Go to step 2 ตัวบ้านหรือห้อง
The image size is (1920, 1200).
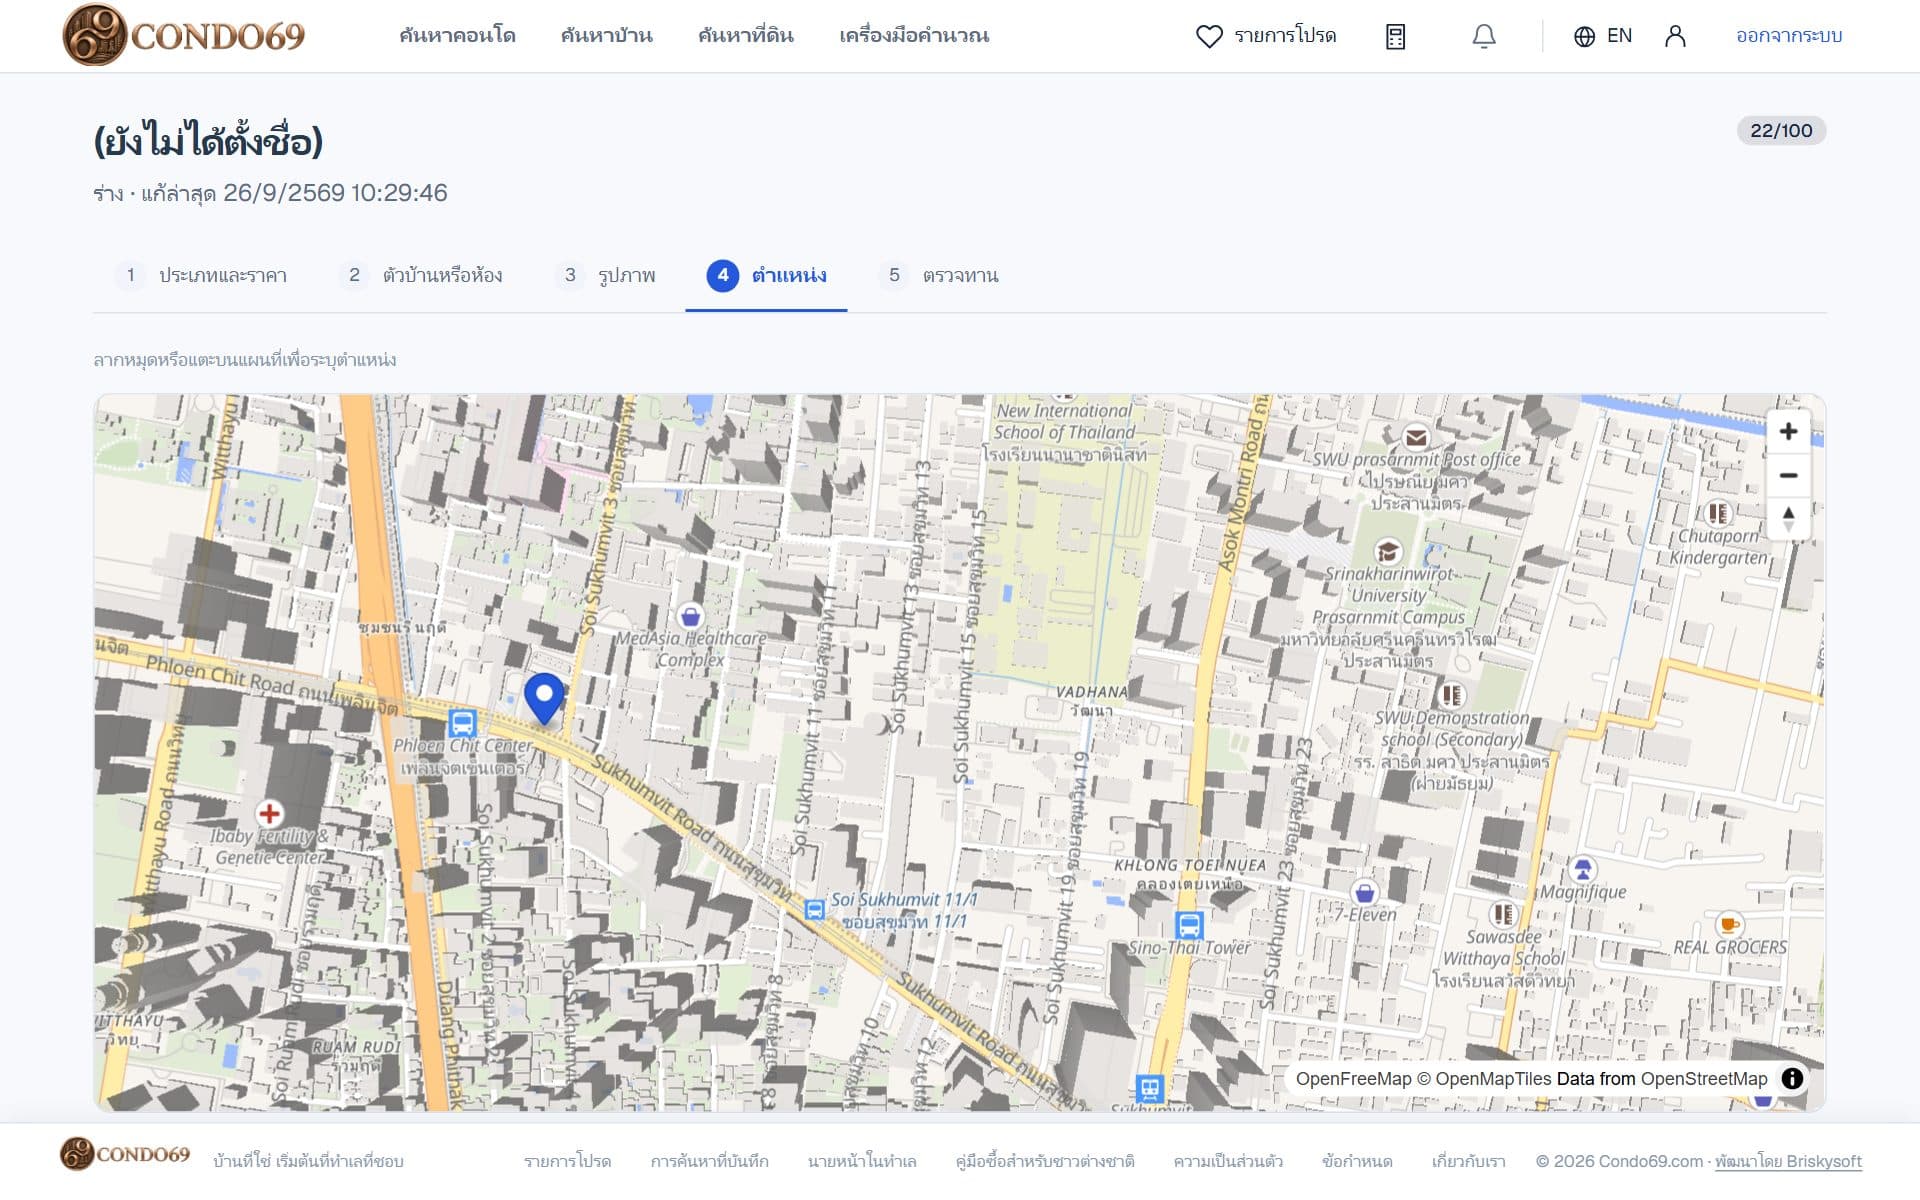[421, 275]
